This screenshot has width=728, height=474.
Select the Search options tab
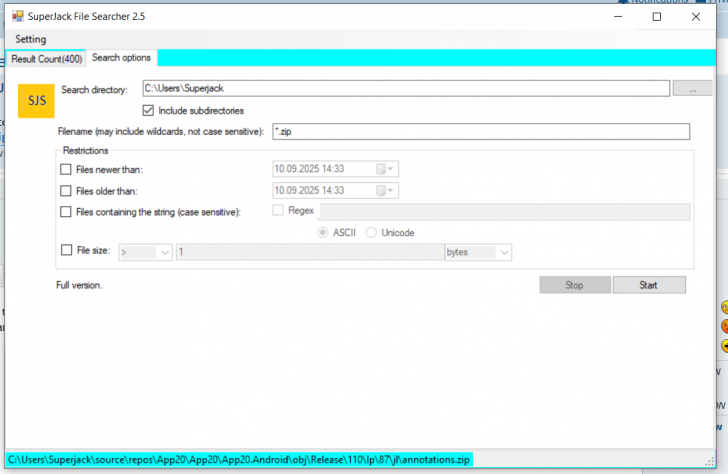(122, 58)
